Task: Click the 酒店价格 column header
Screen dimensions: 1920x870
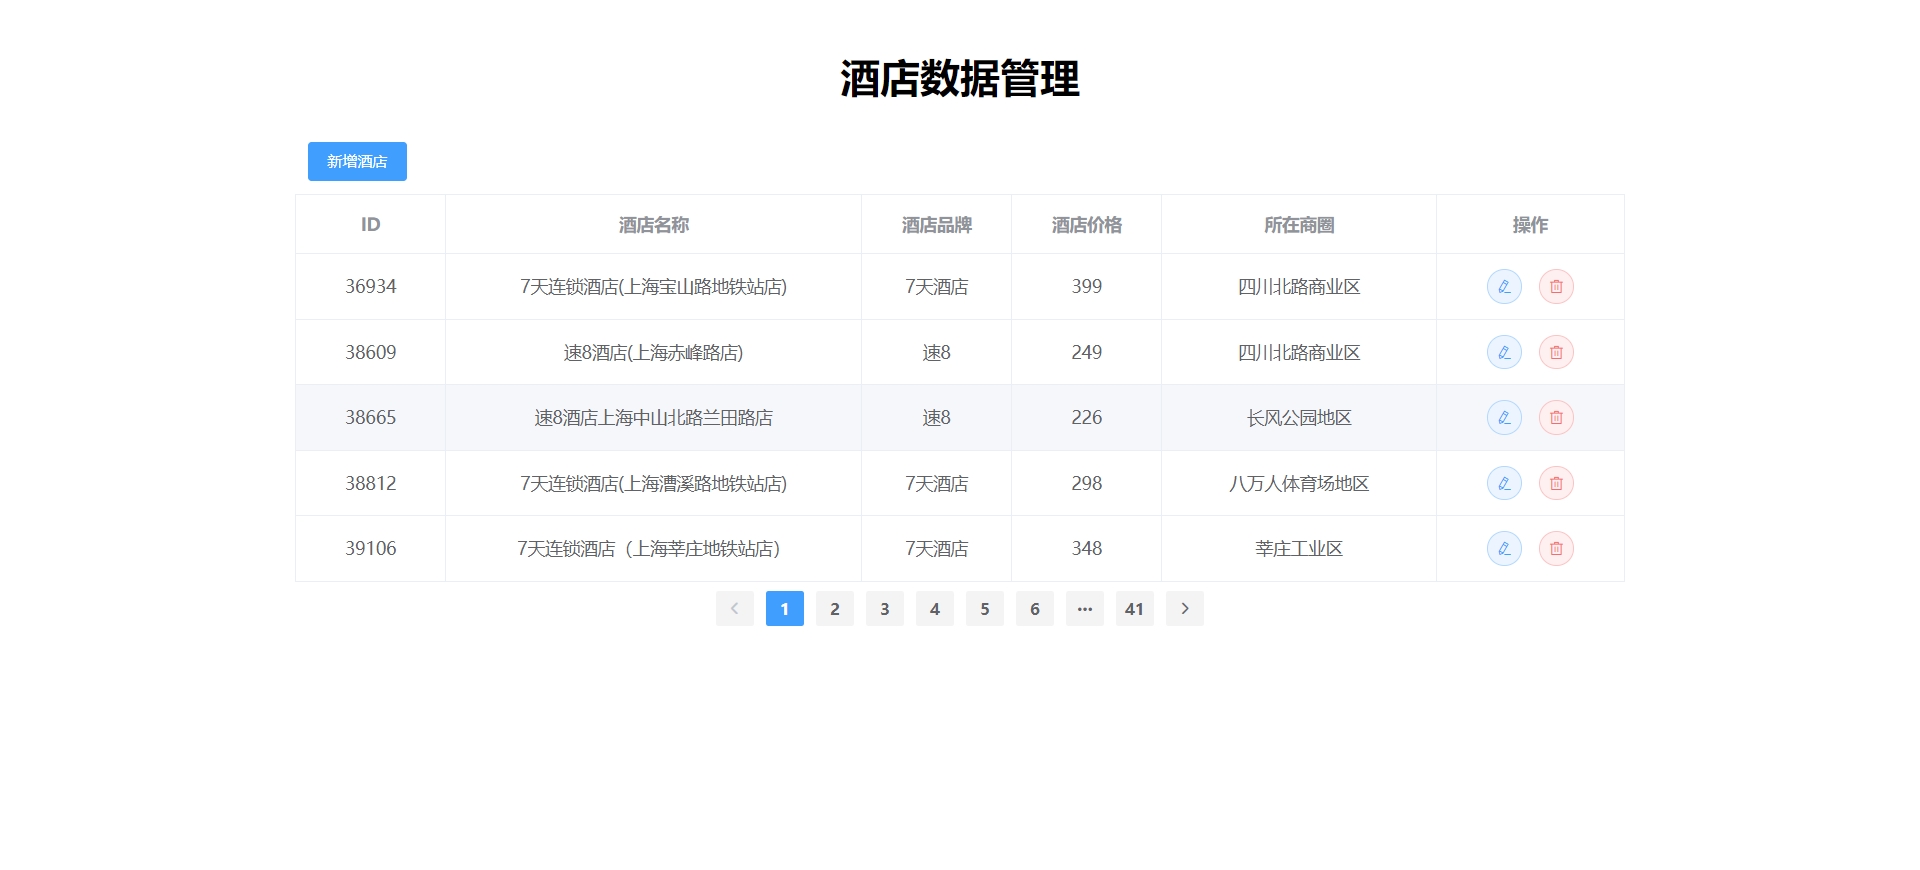Action: (x=1087, y=225)
